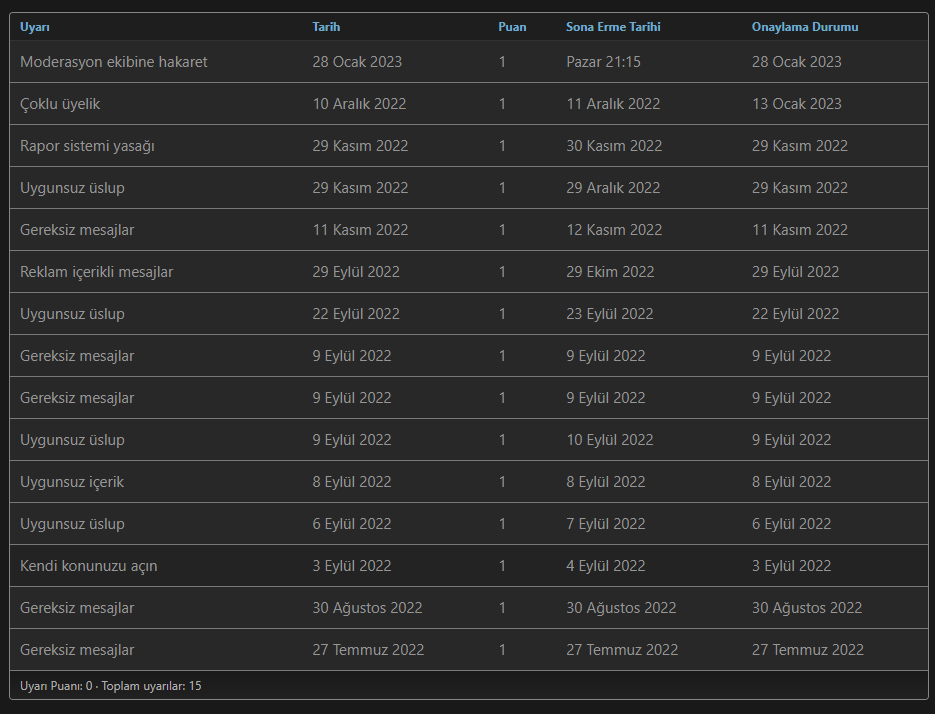Image resolution: width=935 pixels, height=714 pixels.
Task: Click the "Toplam uyarılar: 15" footer text
Action: pos(152,686)
